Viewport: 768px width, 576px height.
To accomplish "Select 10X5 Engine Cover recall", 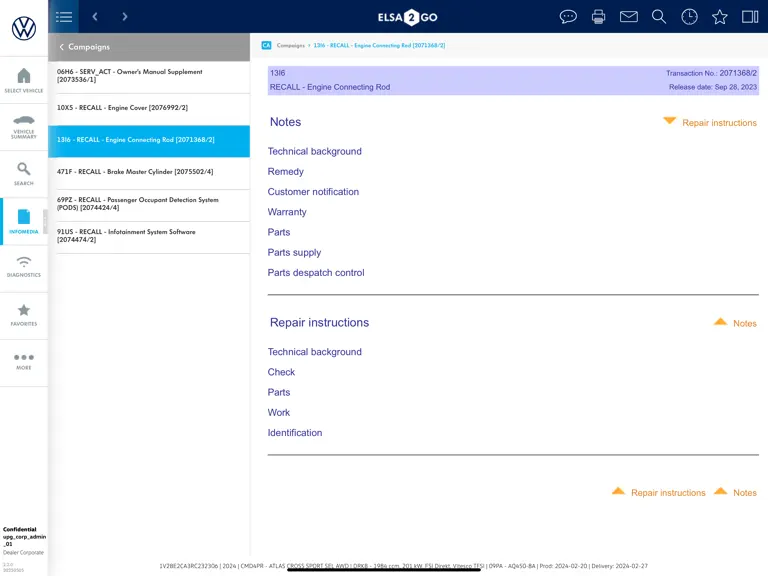I will pos(149,108).
